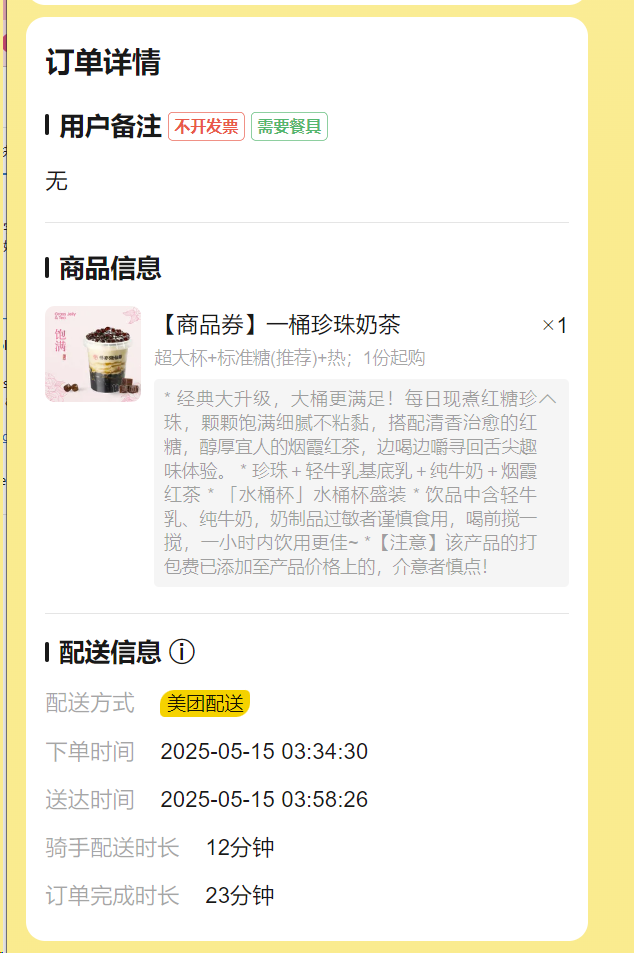Screen dimensions: 634x953
Task: Select the 美团配送 yellow badge
Action: (x=205, y=703)
